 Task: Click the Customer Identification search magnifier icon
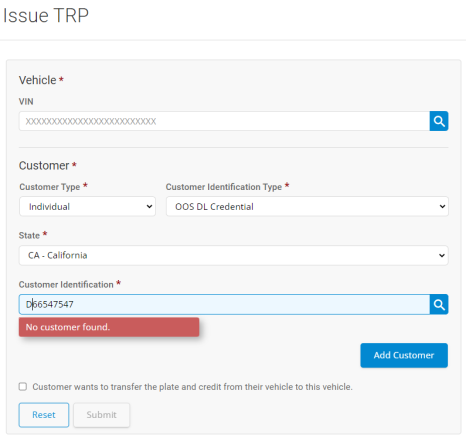[439, 304]
